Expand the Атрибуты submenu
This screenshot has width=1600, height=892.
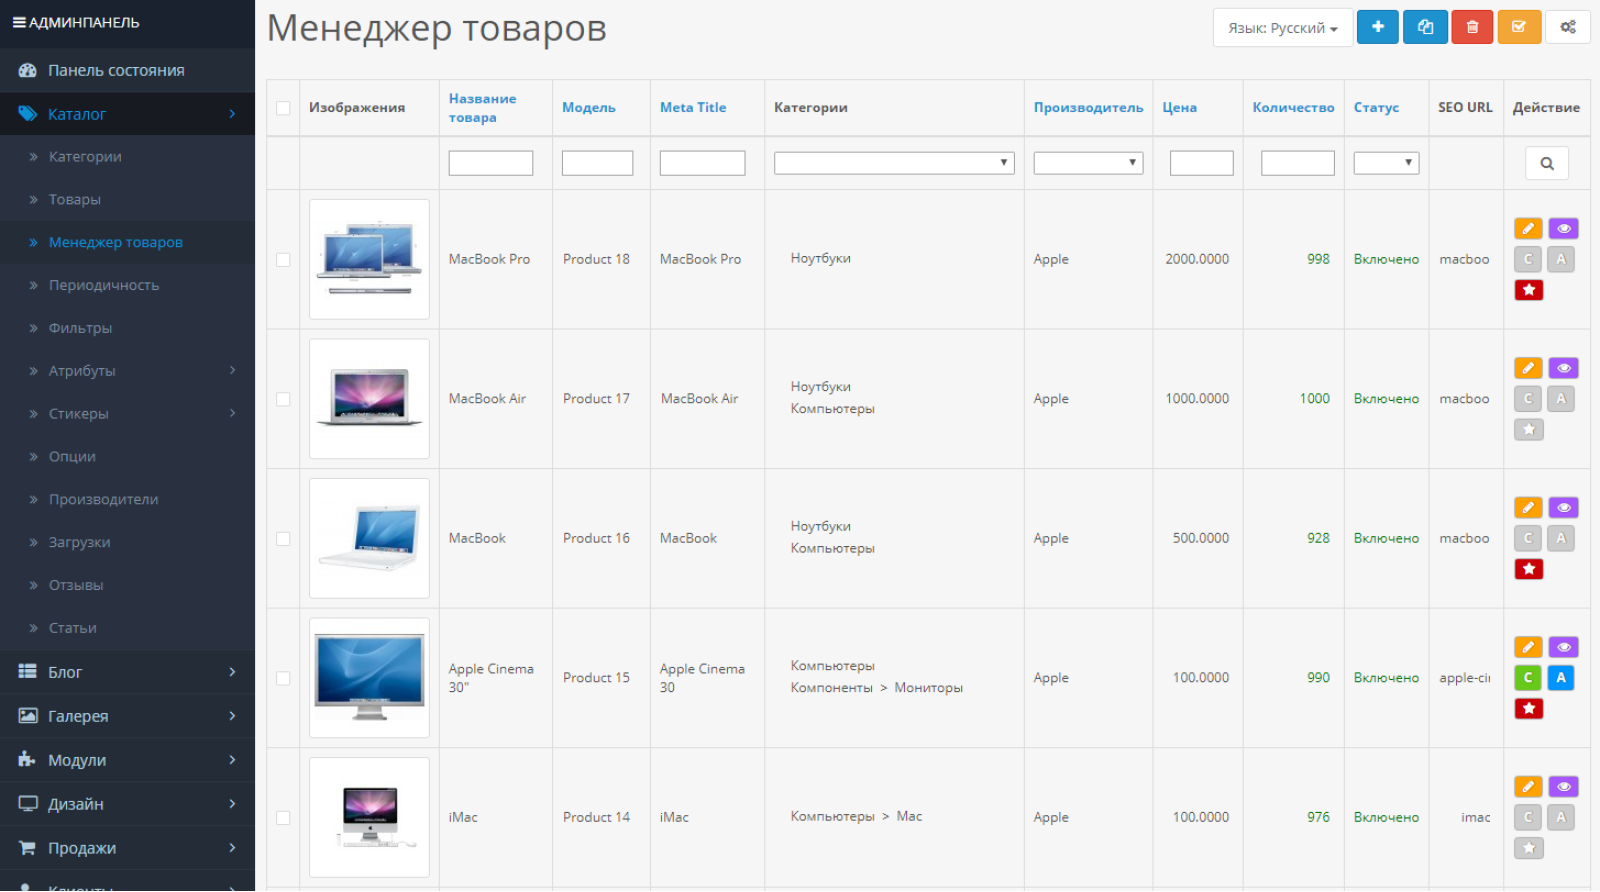(x=127, y=371)
